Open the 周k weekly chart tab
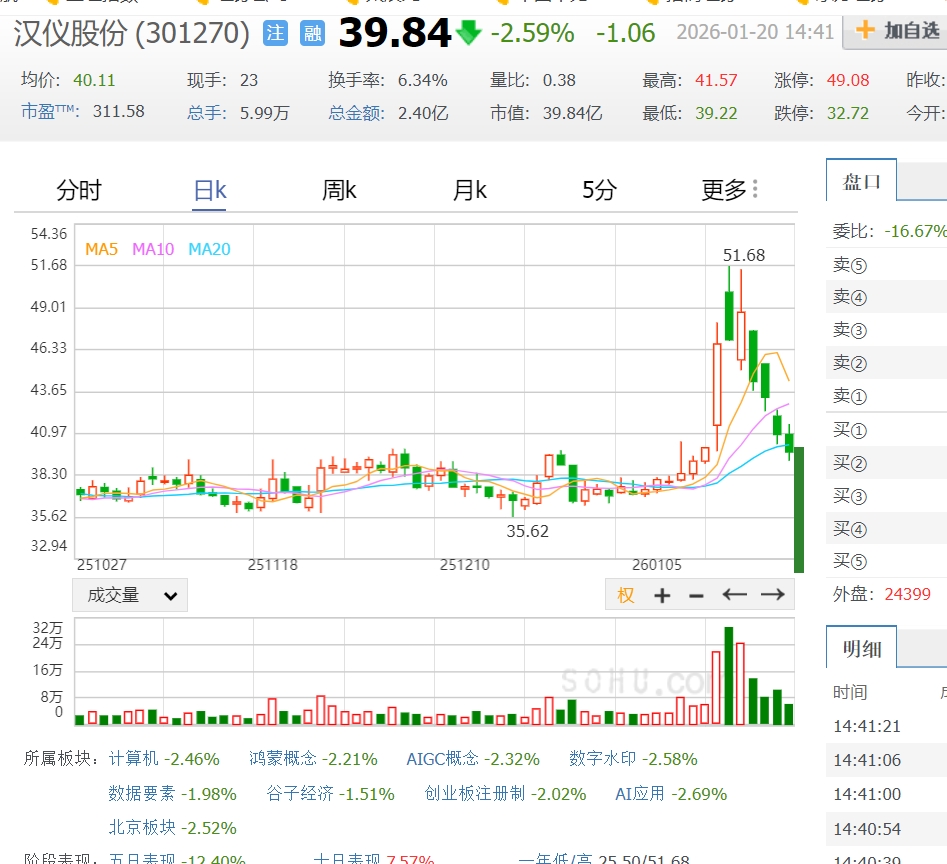 [339, 190]
